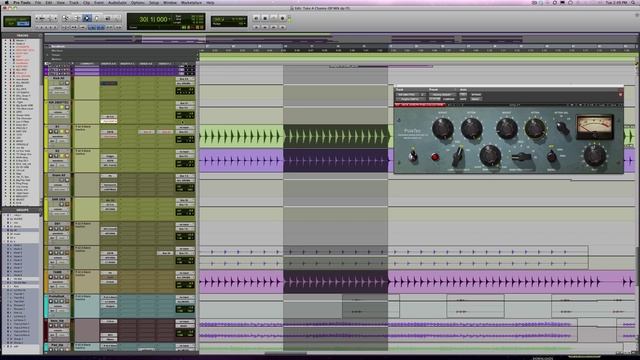Image resolution: width=640 pixels, height=360 pixels.
Task: Click the Bars|Beats ruler label
Action: point(58,47)
